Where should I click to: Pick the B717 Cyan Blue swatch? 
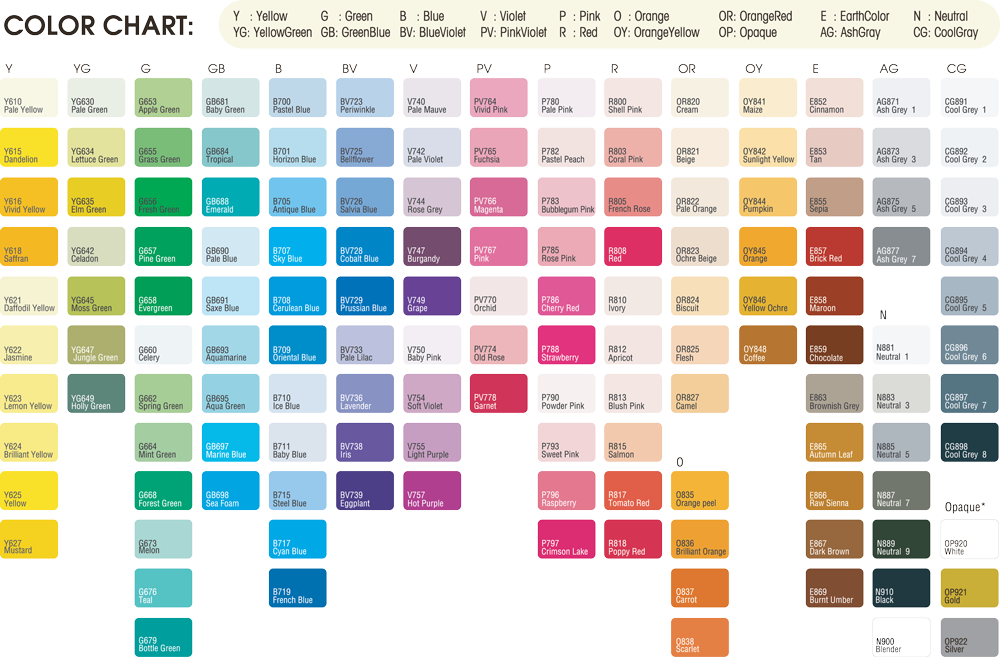tap(297, 538)
